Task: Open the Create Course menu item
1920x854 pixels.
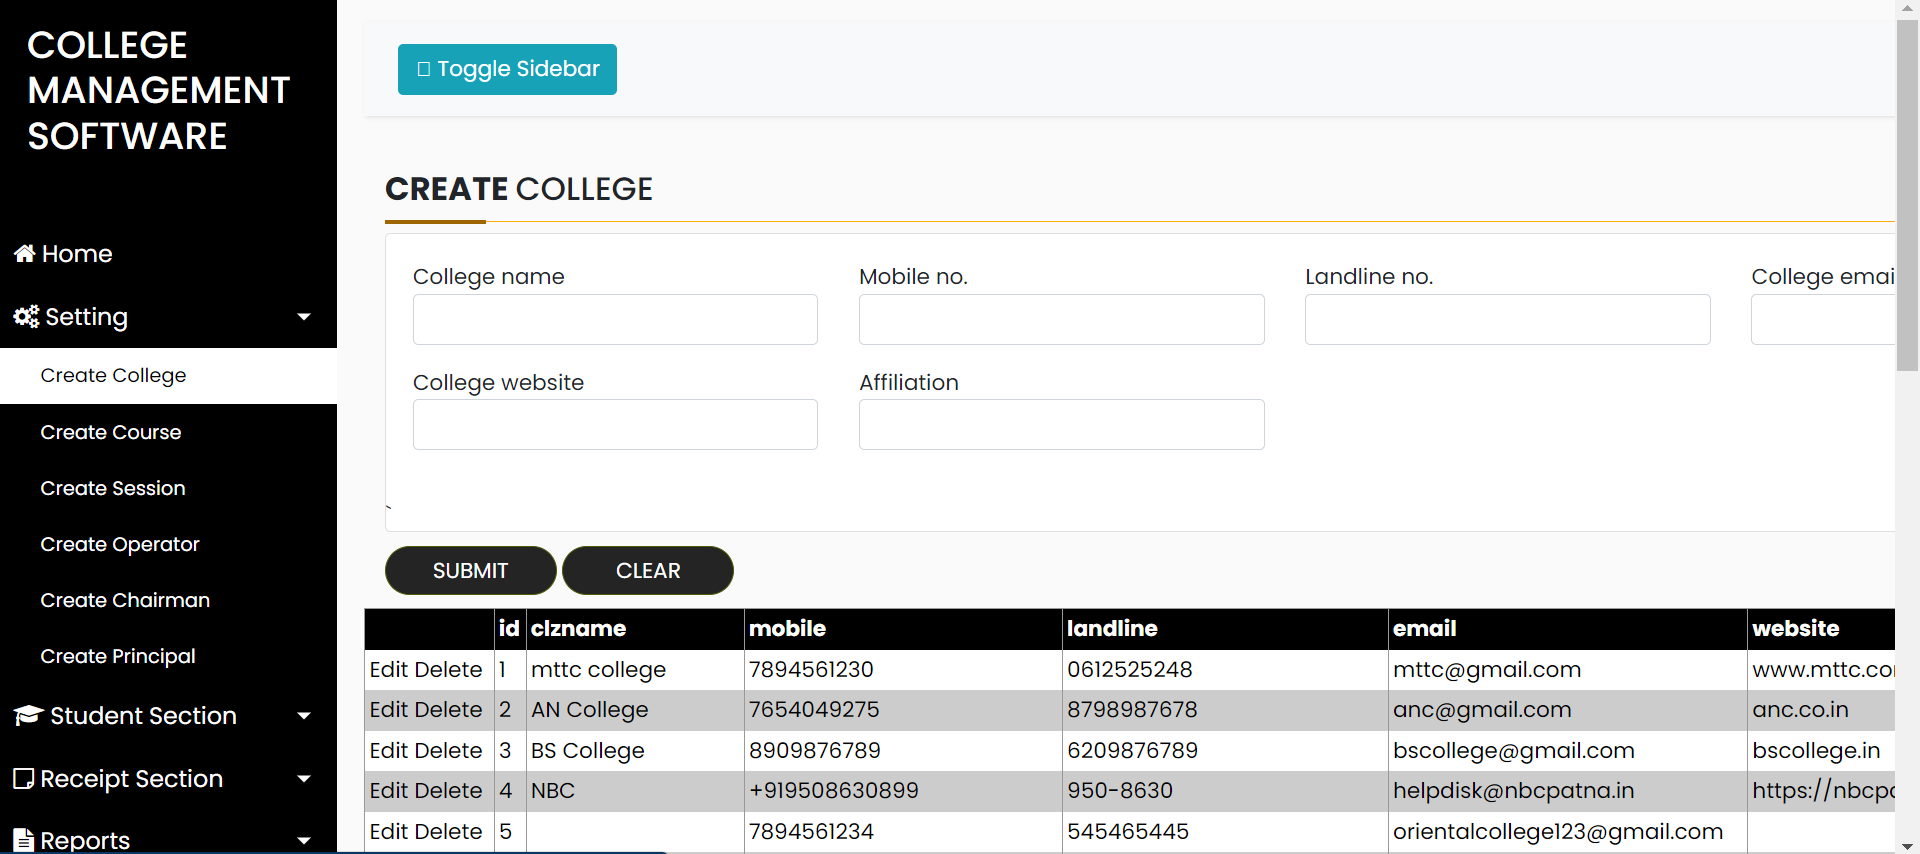Action: (111, 432)
